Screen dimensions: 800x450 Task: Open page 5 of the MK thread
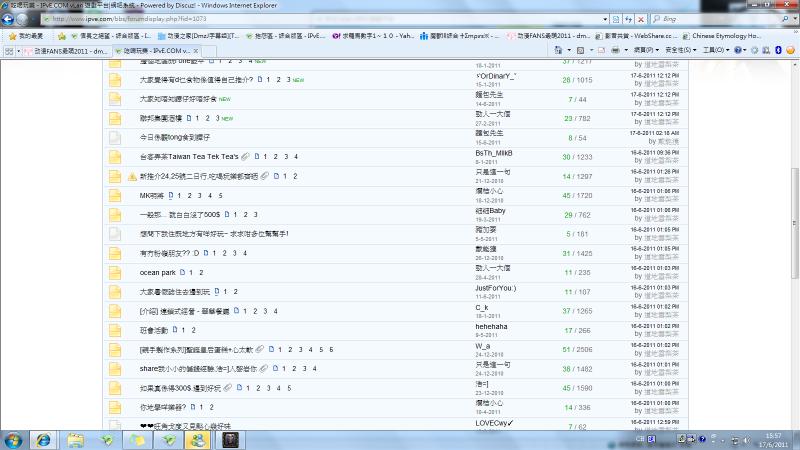tap(220, 195)
